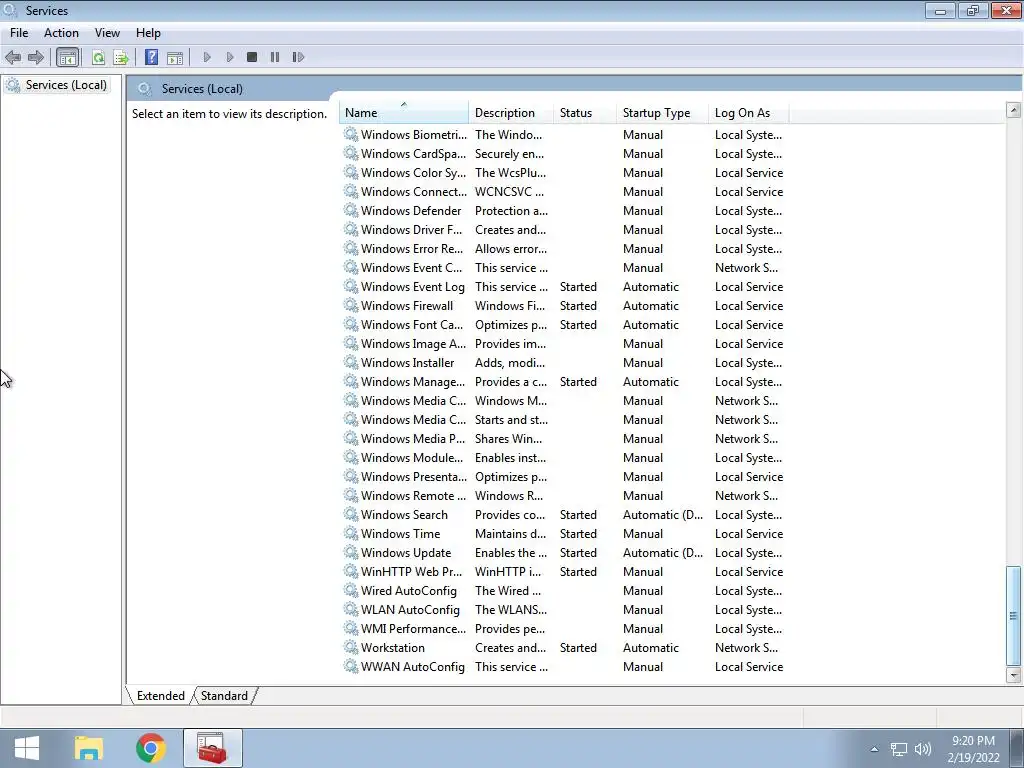Click the Automatic (D... cell for Windows Search
Screen dimensions: 1024x768
(x=663, y=515)
